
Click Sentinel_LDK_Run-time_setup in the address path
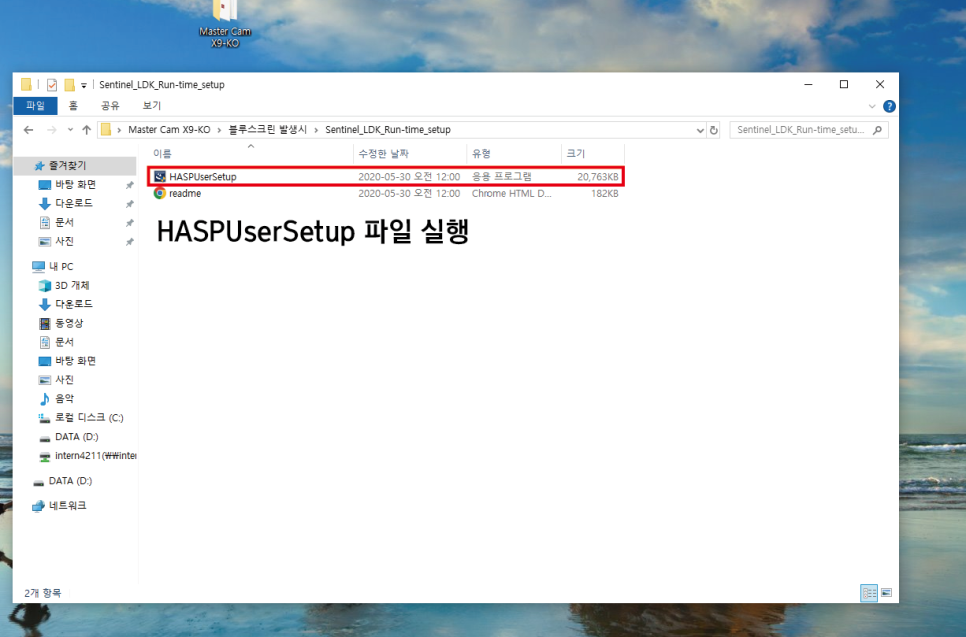pos(388,129)
